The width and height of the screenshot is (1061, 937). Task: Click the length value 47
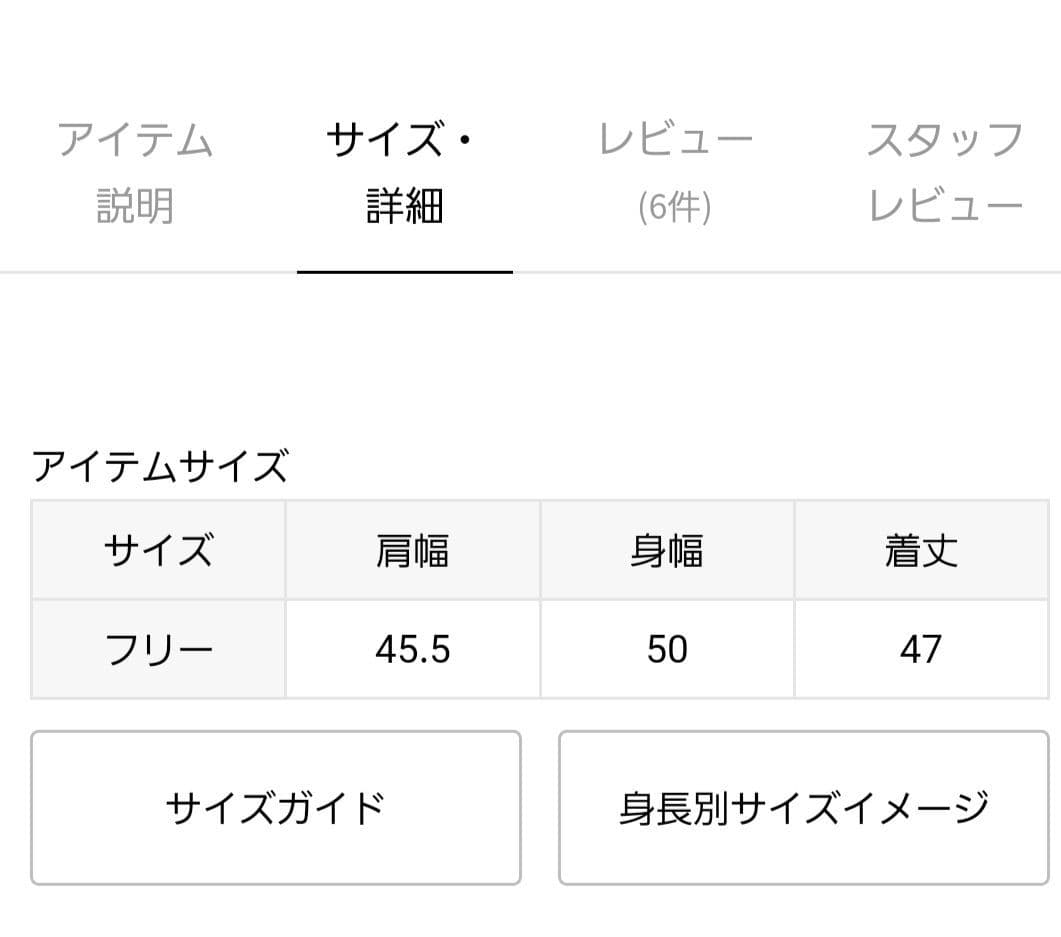pyautogui.click(x=922, y=648)
